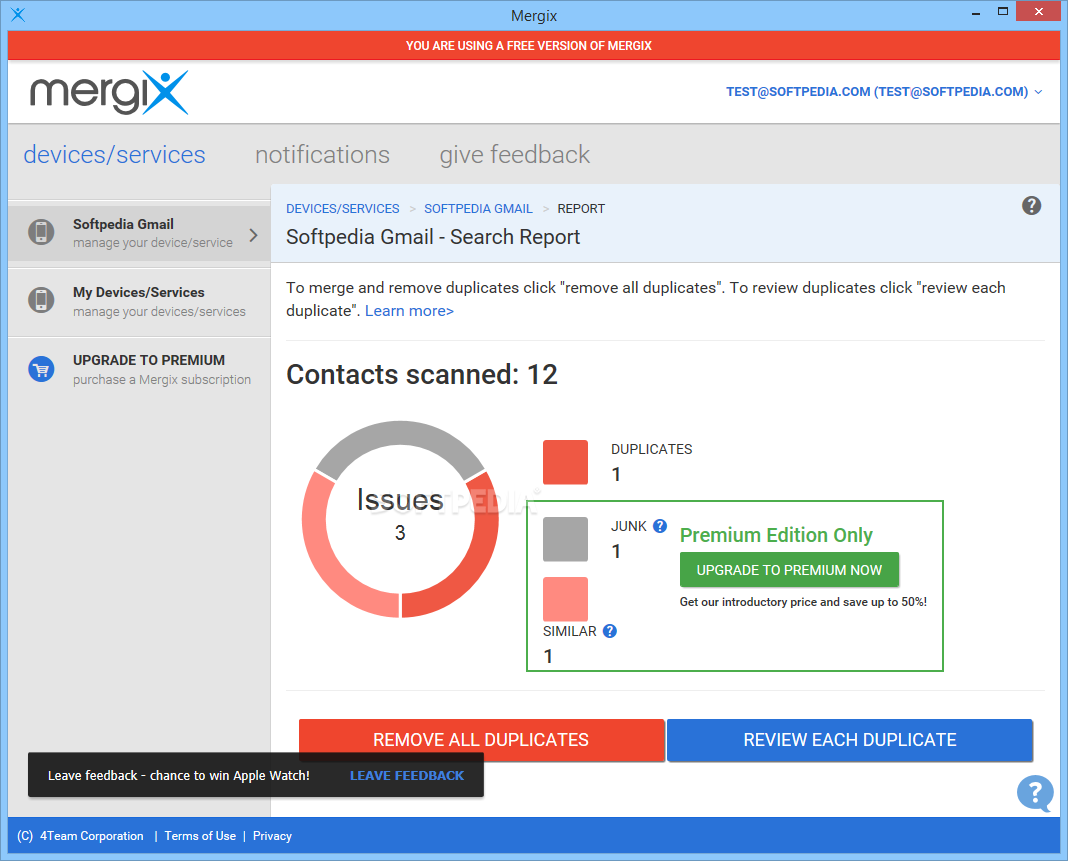Click the My Devices/Services phone icon
The image size is (1068, 861).
41,300
